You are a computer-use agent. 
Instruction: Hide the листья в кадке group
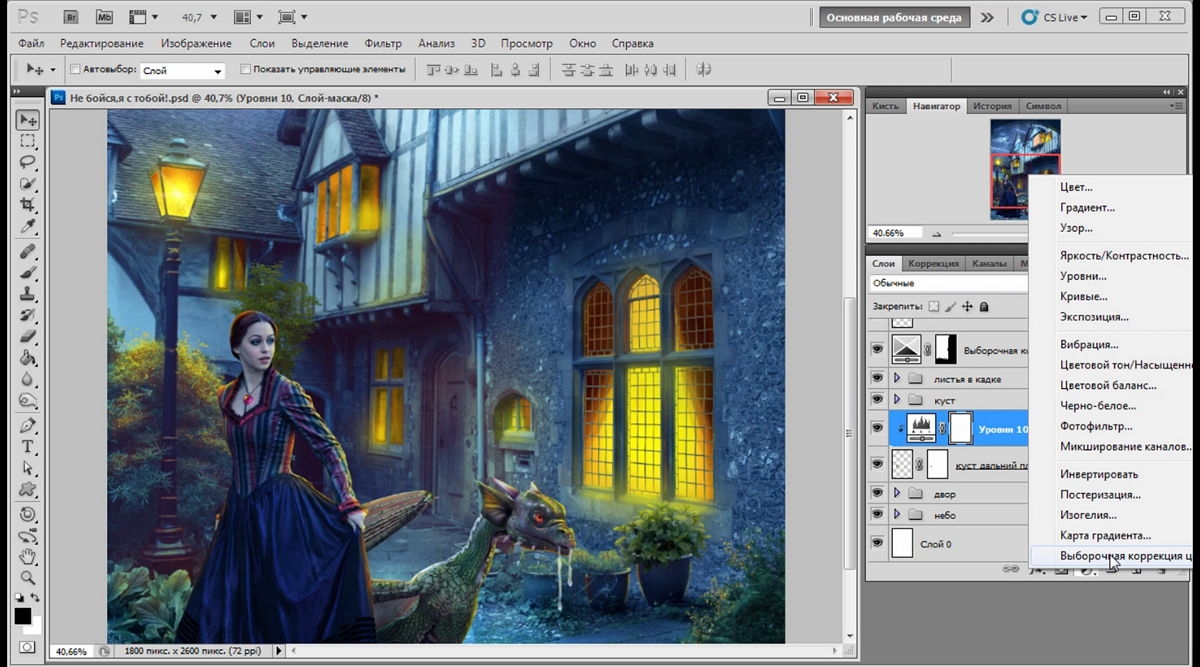click(877, 378)
